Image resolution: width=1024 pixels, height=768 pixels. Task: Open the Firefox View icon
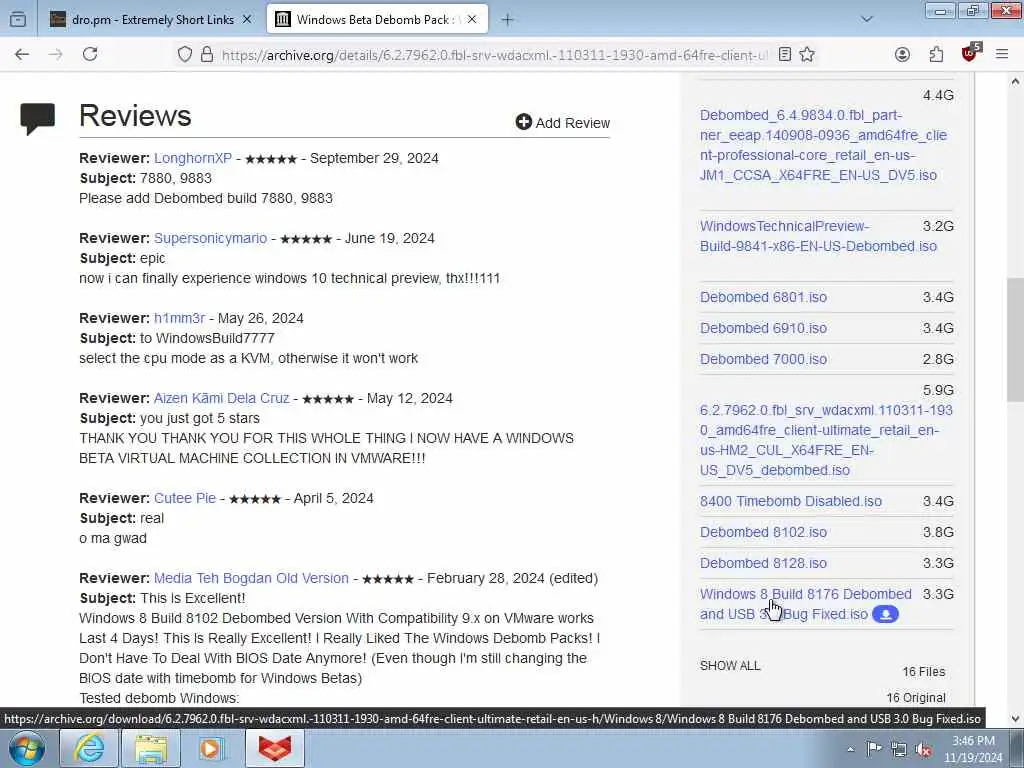coord(18,20)
